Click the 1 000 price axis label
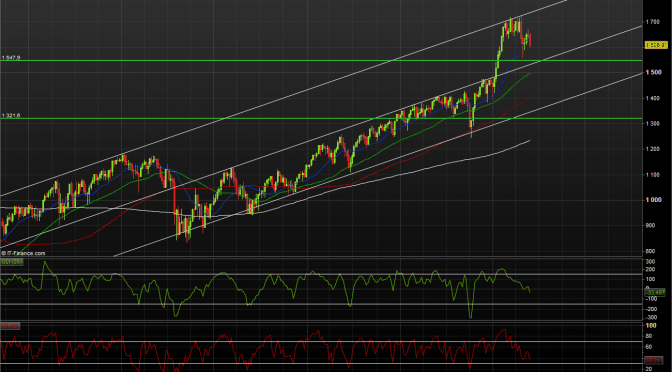The image size is (672, 372). coord(654,200)
